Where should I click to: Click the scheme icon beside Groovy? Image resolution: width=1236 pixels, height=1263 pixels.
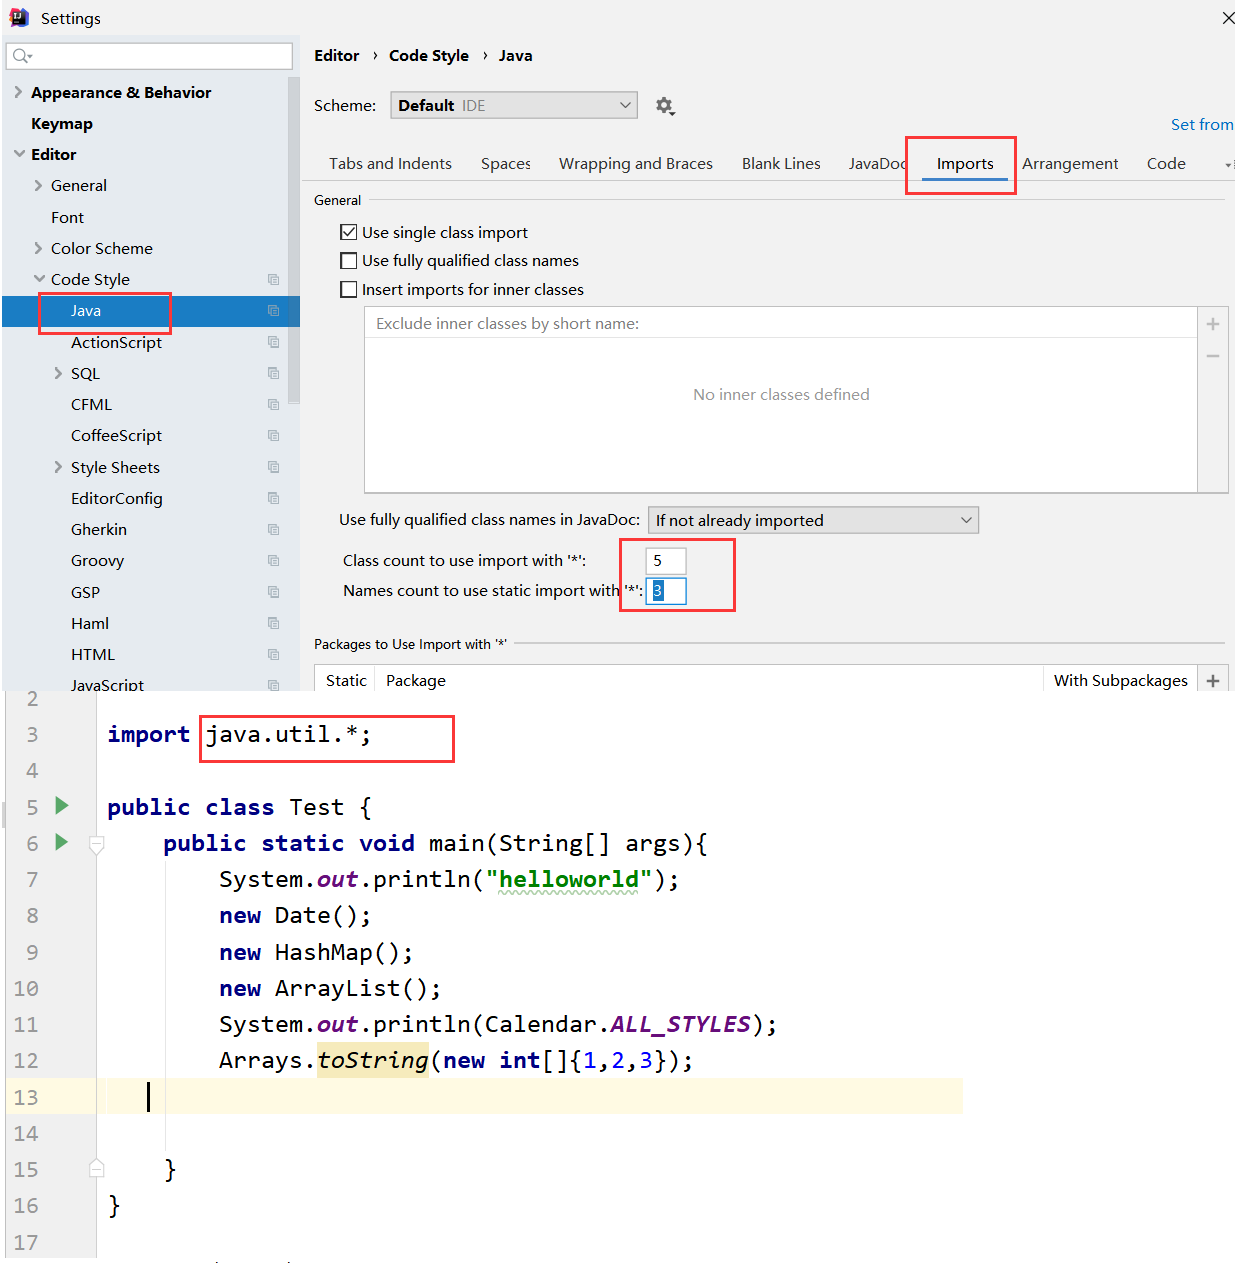(273, 561)
